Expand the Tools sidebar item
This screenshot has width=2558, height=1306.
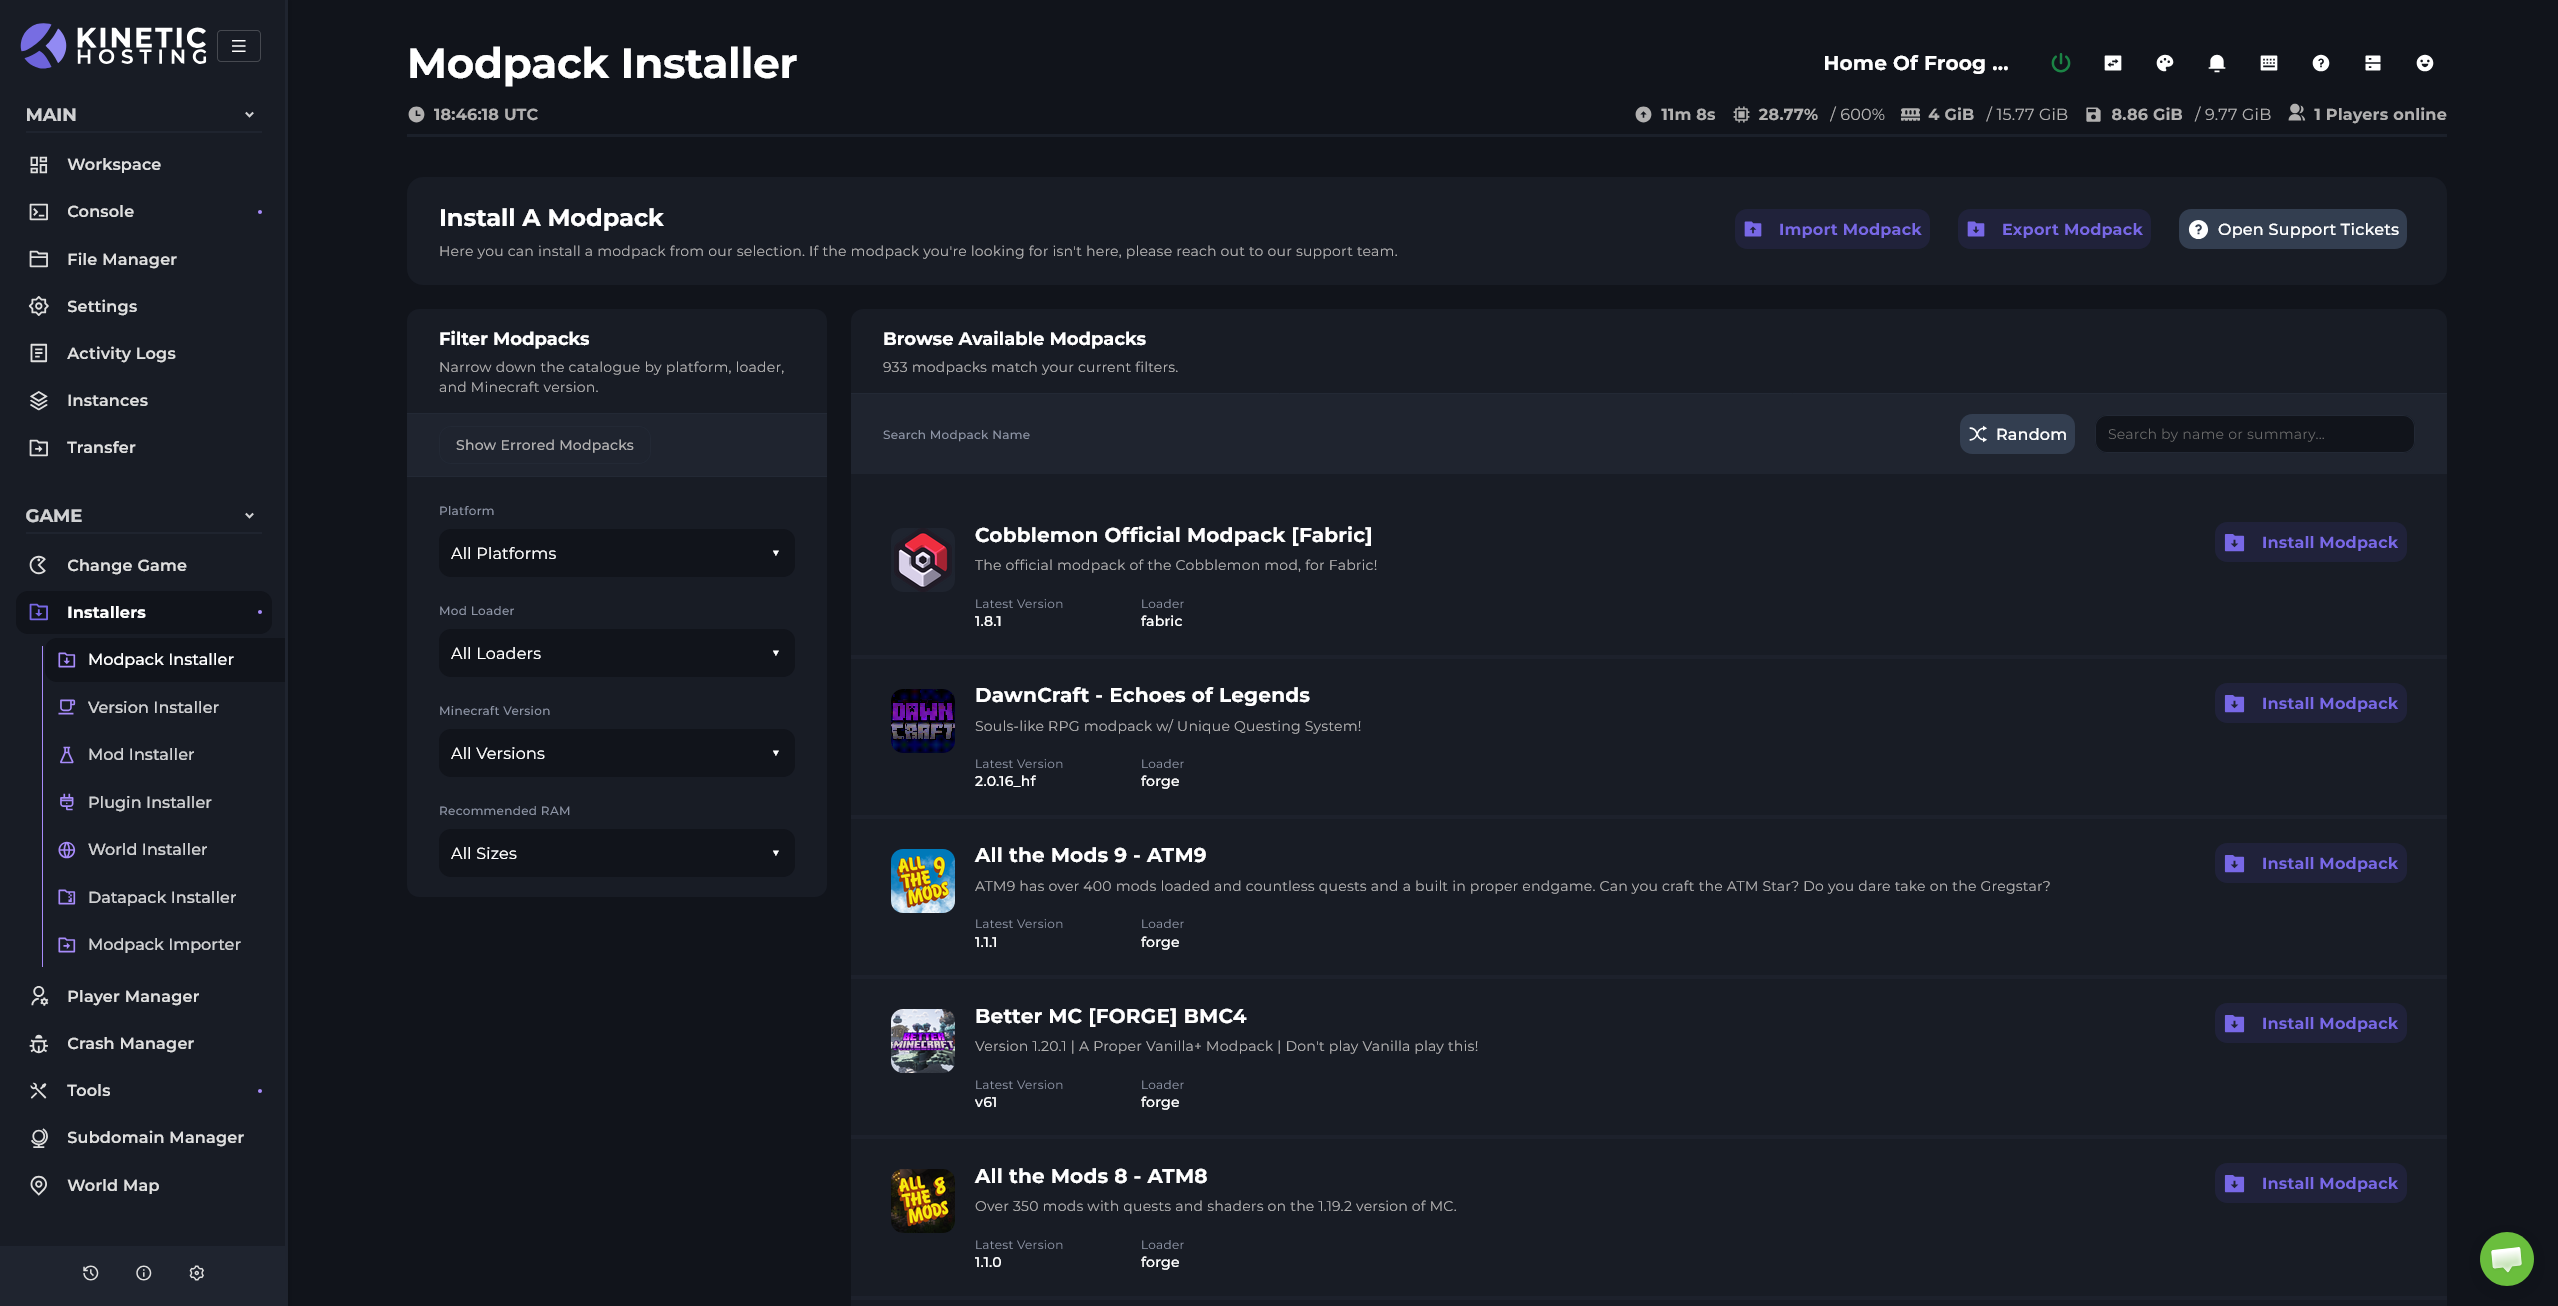(143, 1090)
